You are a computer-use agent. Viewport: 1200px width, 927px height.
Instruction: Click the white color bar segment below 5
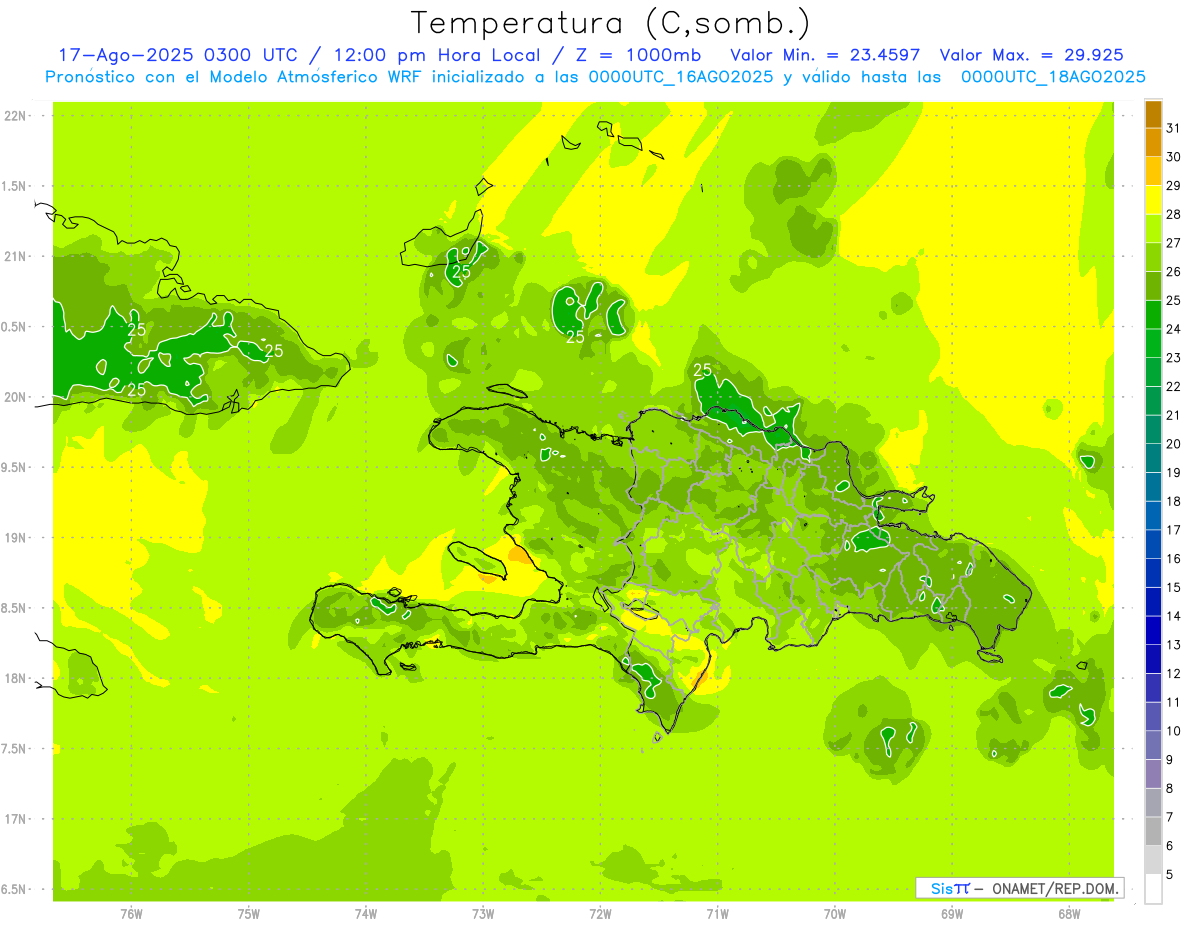[x=1153, y=889]
